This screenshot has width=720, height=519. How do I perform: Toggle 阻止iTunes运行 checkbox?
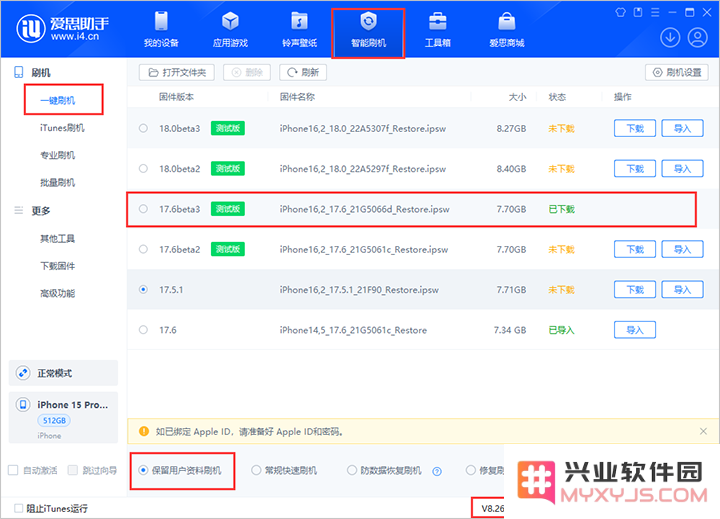point(18,508)
